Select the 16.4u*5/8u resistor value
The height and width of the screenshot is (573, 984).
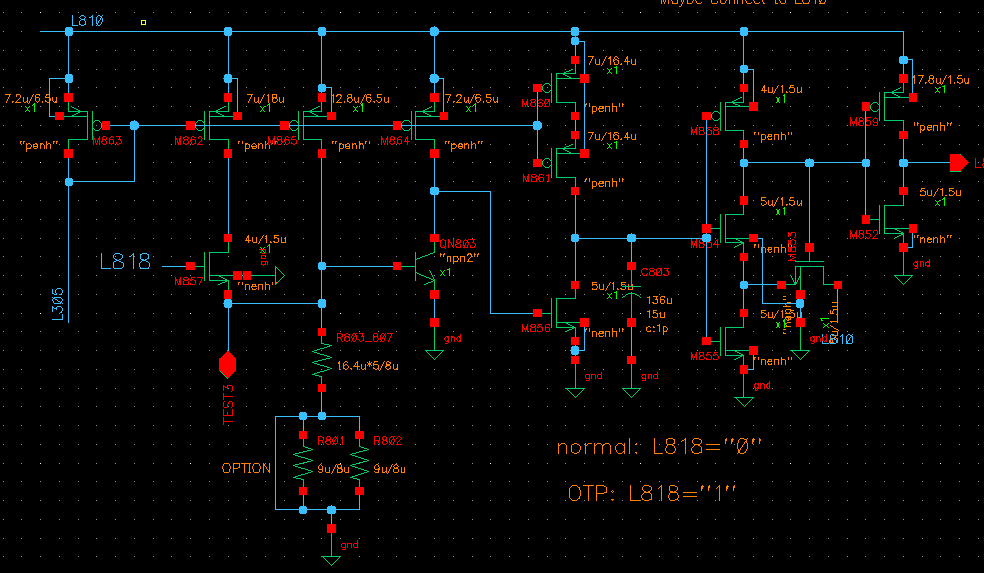368,365
